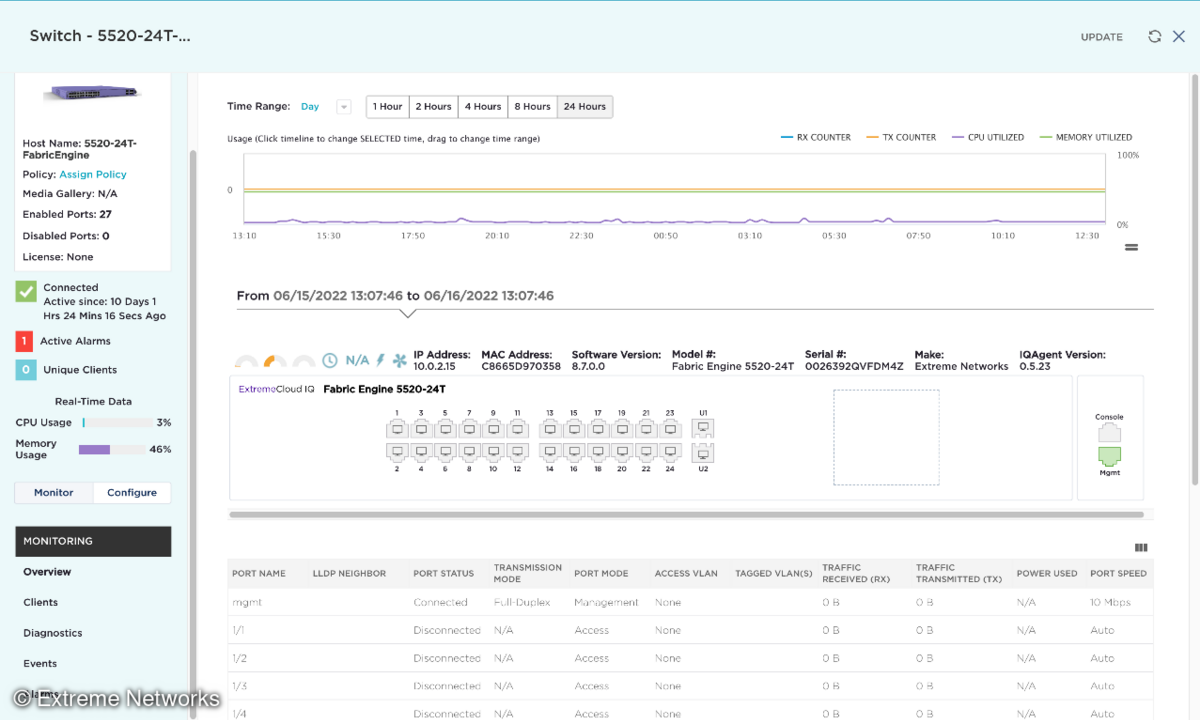This screenshot has height=720, width=1200.
Task: Select port 5 on the switch diagram
Action: (445, 429)
